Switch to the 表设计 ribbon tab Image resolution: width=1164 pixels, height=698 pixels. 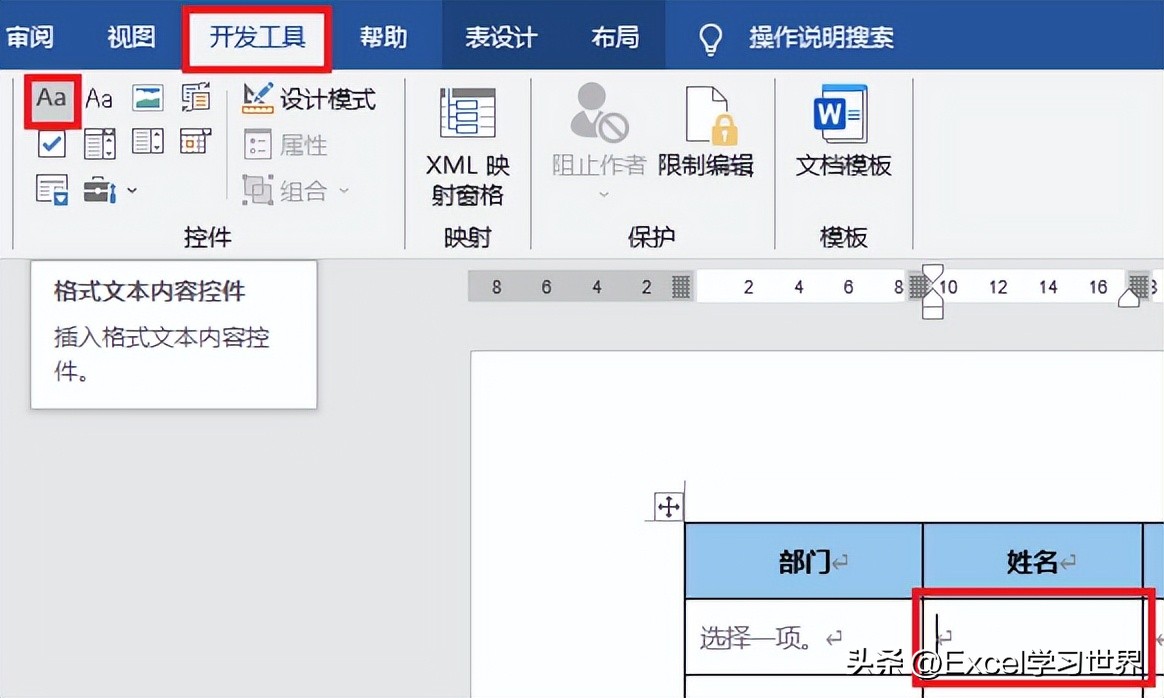pyautogui.click(x=500, y=35)
